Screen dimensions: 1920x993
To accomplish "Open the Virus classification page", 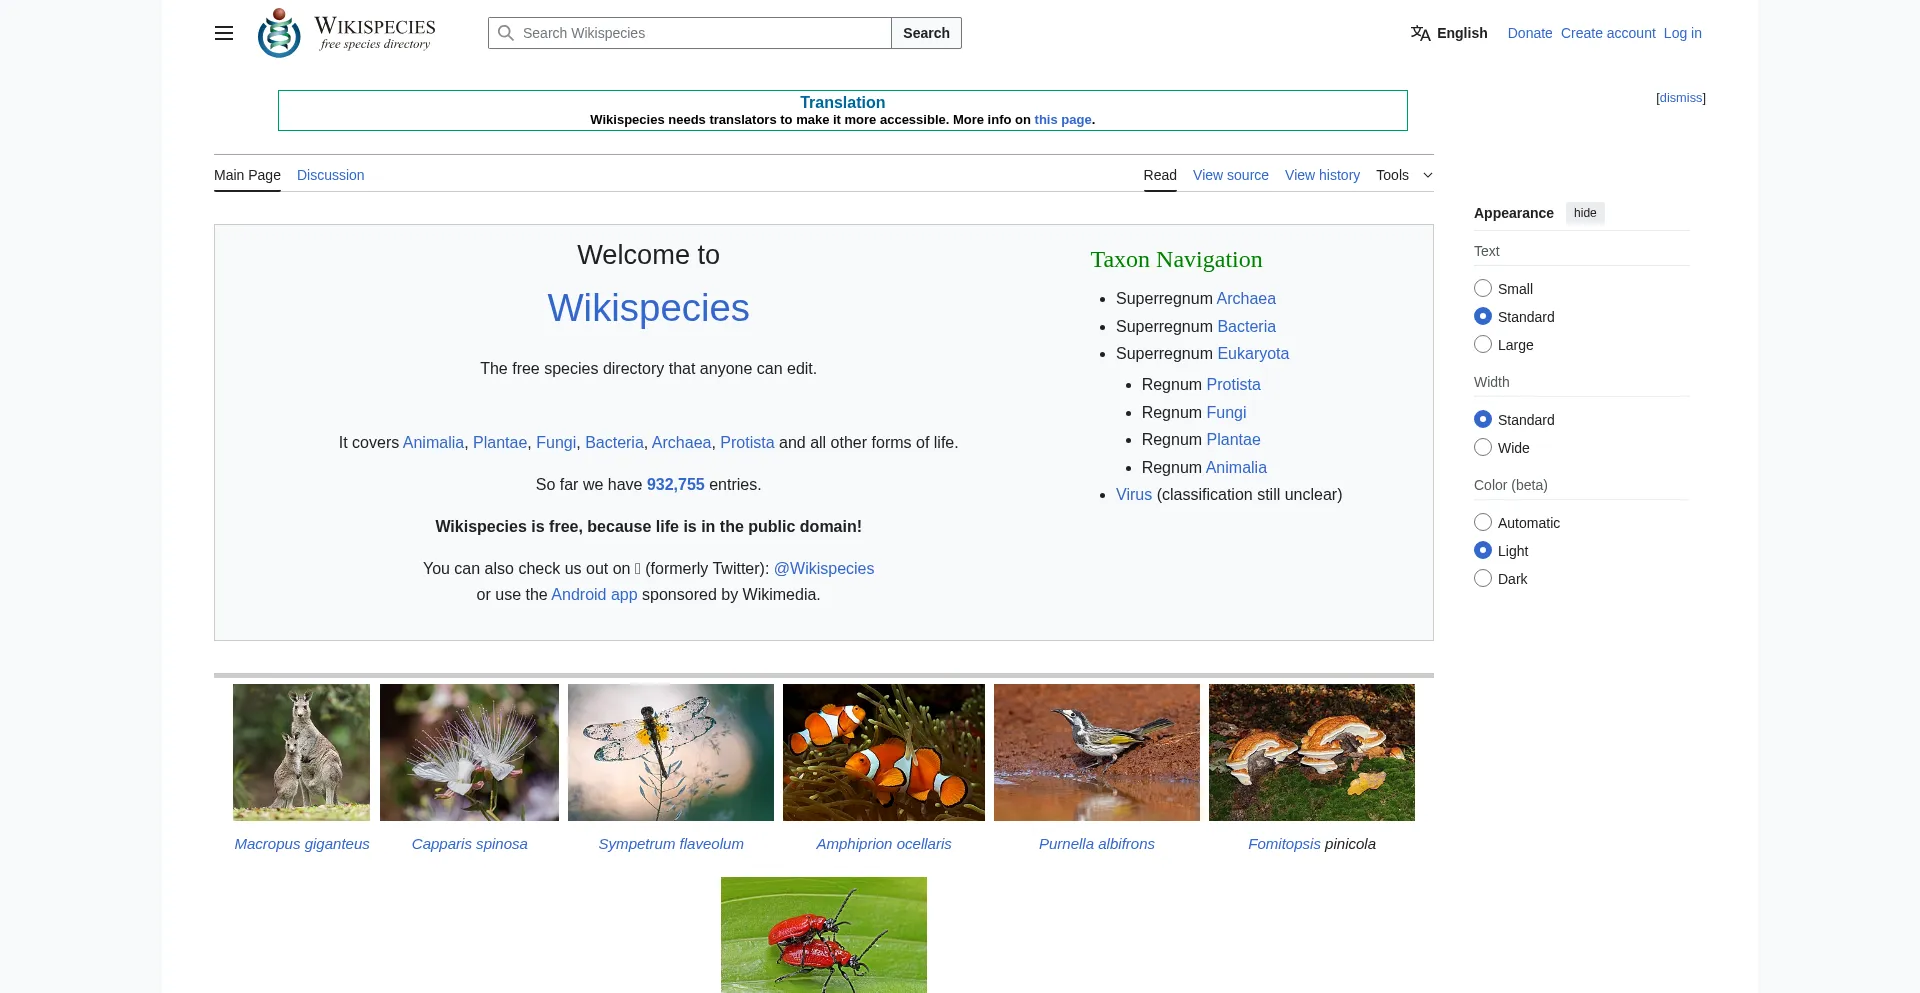I will click(1133, 494).
